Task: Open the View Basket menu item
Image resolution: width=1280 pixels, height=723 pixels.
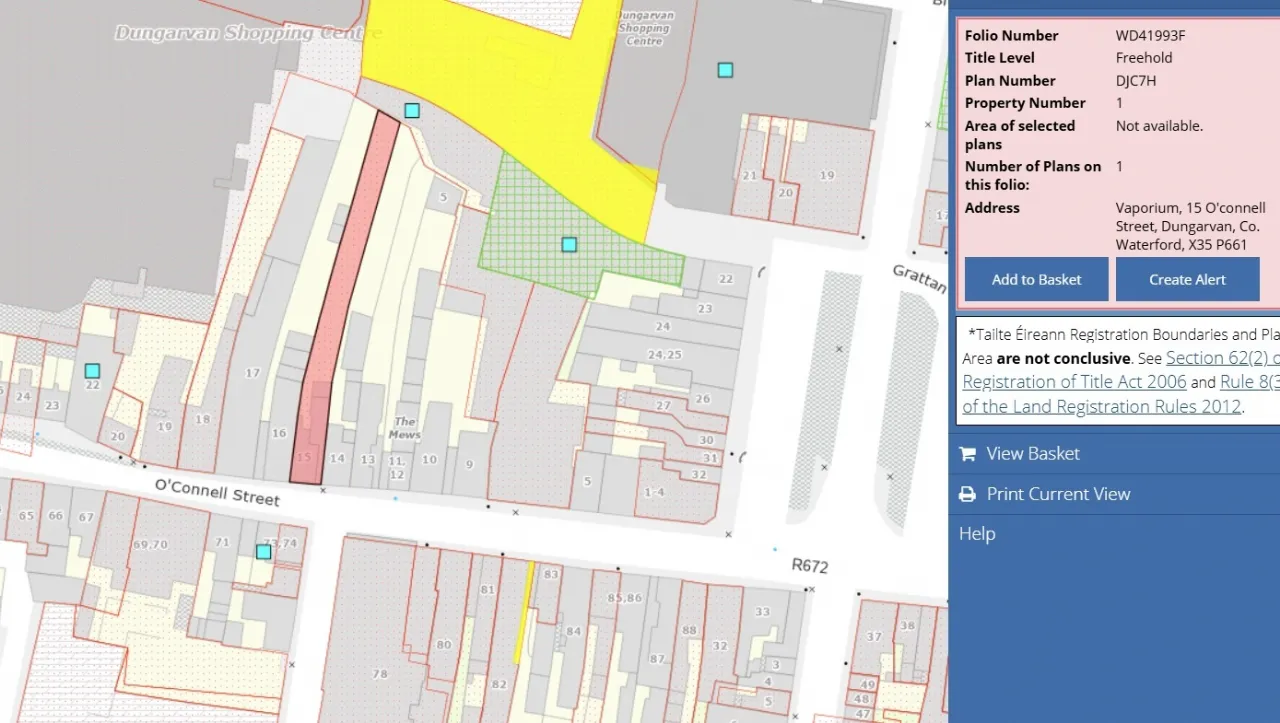Action: point(1033,454)
